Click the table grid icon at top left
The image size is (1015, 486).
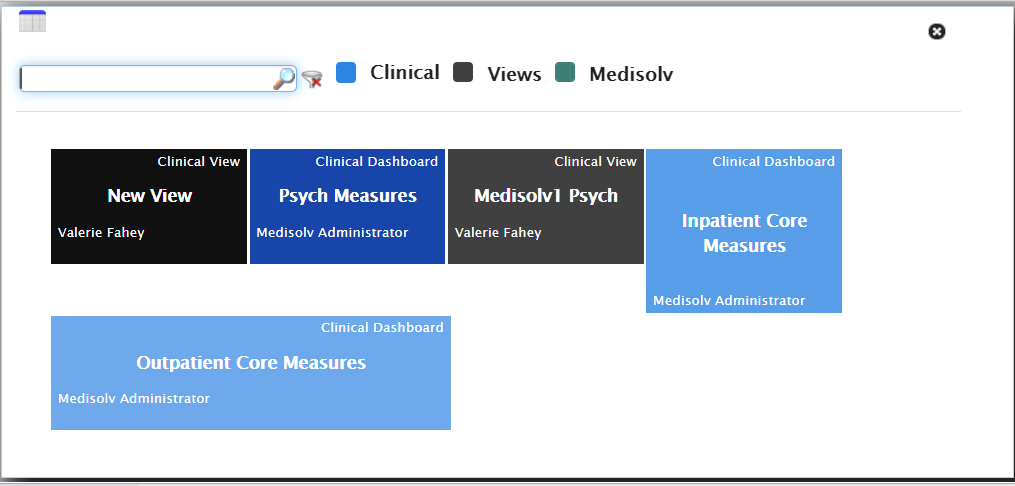pyautogui.click(x=32, y=21)
